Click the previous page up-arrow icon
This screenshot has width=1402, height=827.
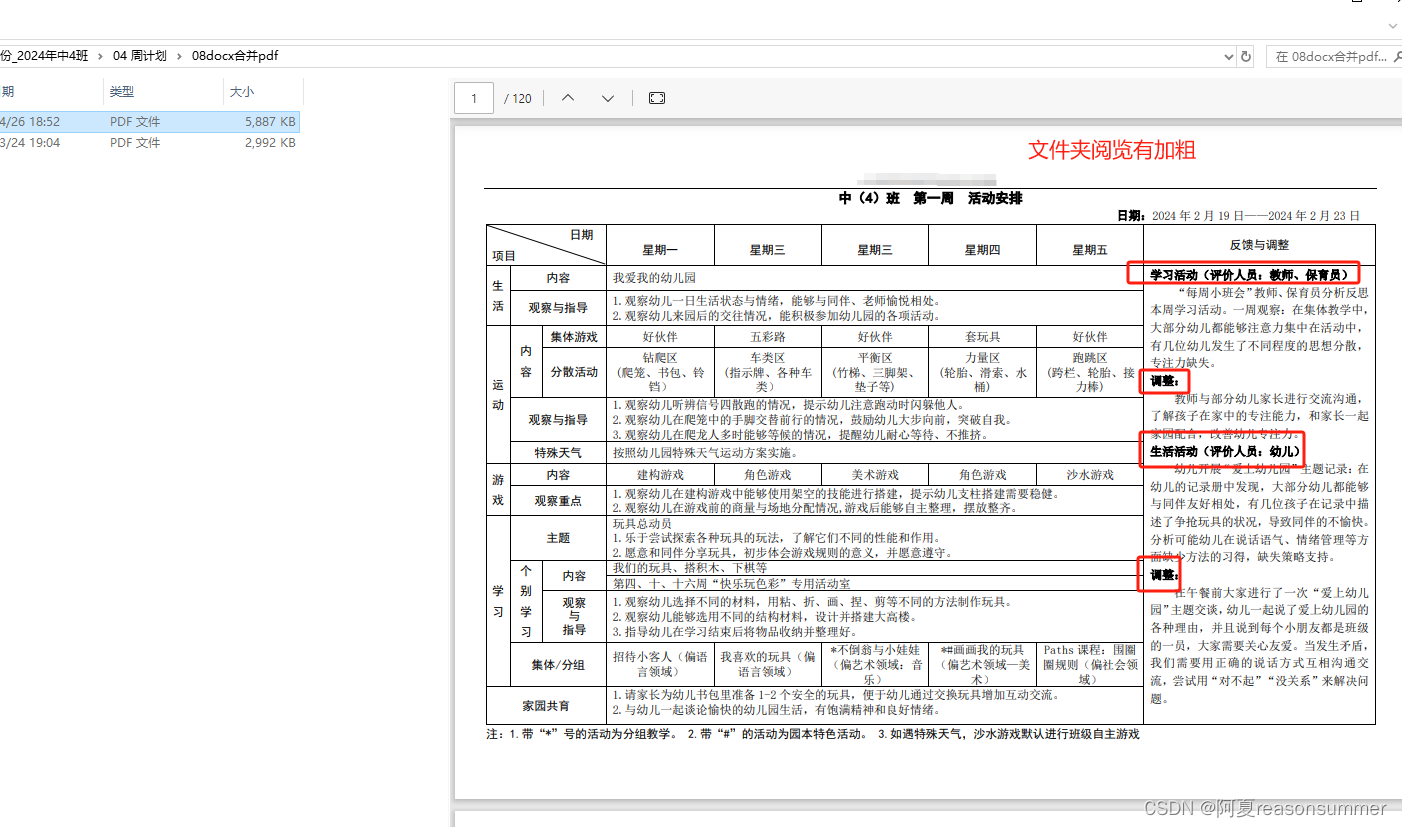pyautogui.click(x=567, y=97)
